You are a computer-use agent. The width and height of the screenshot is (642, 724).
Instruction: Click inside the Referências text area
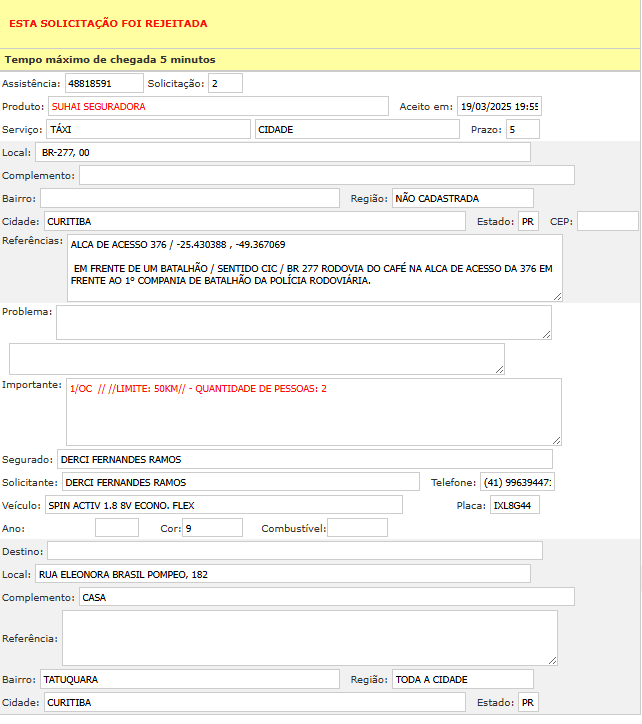[314, 268]
